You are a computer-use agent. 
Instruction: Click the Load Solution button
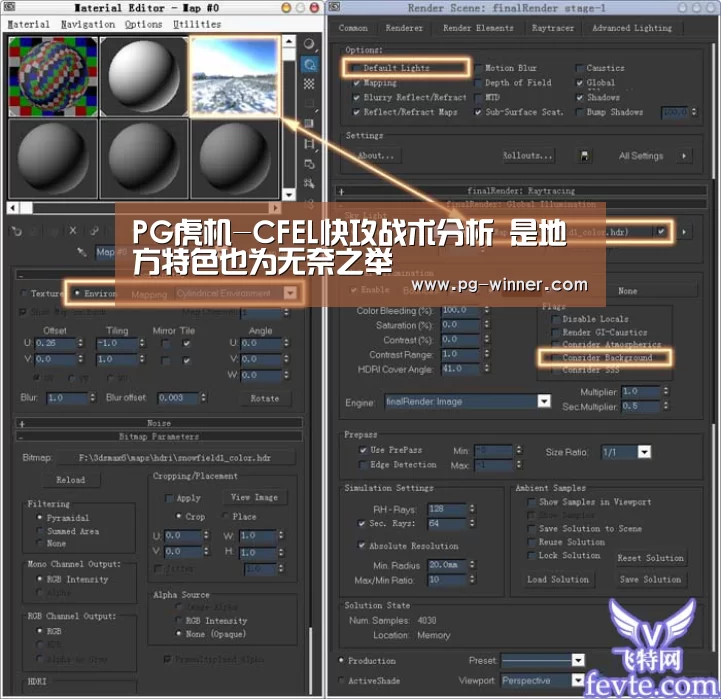tap(558, 579)
